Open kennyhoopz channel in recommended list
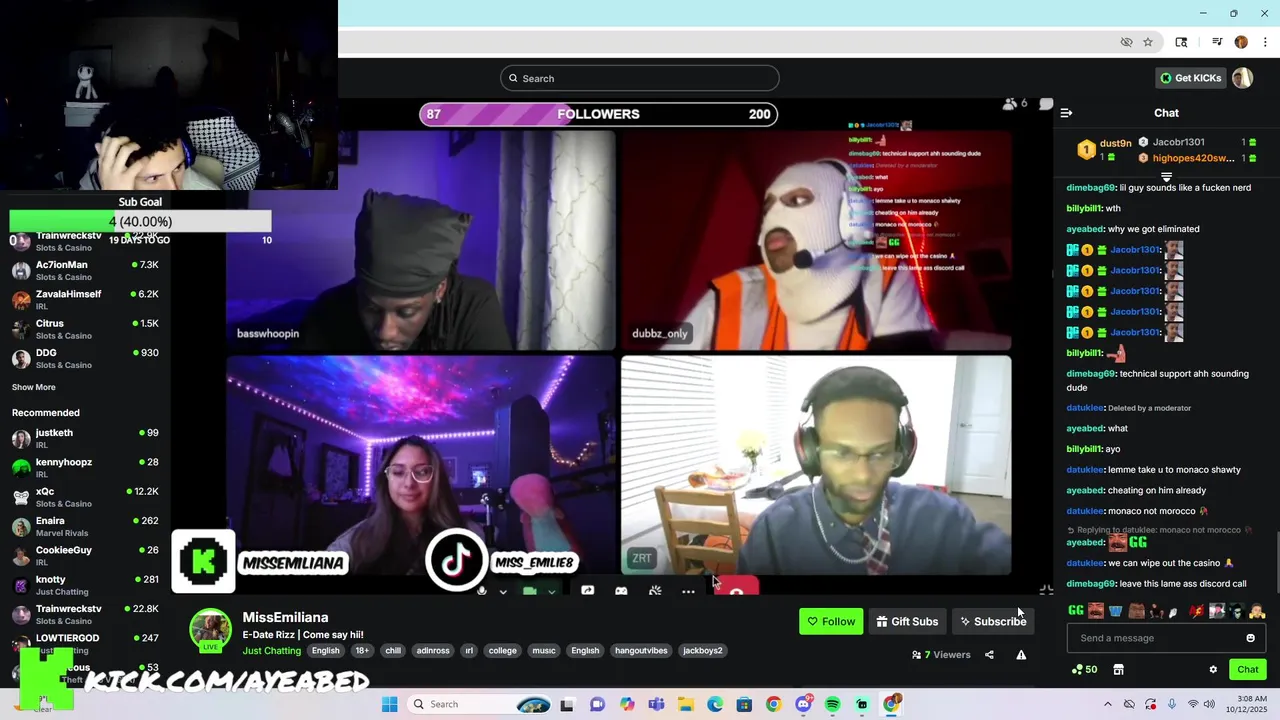 tap(85, 468)
